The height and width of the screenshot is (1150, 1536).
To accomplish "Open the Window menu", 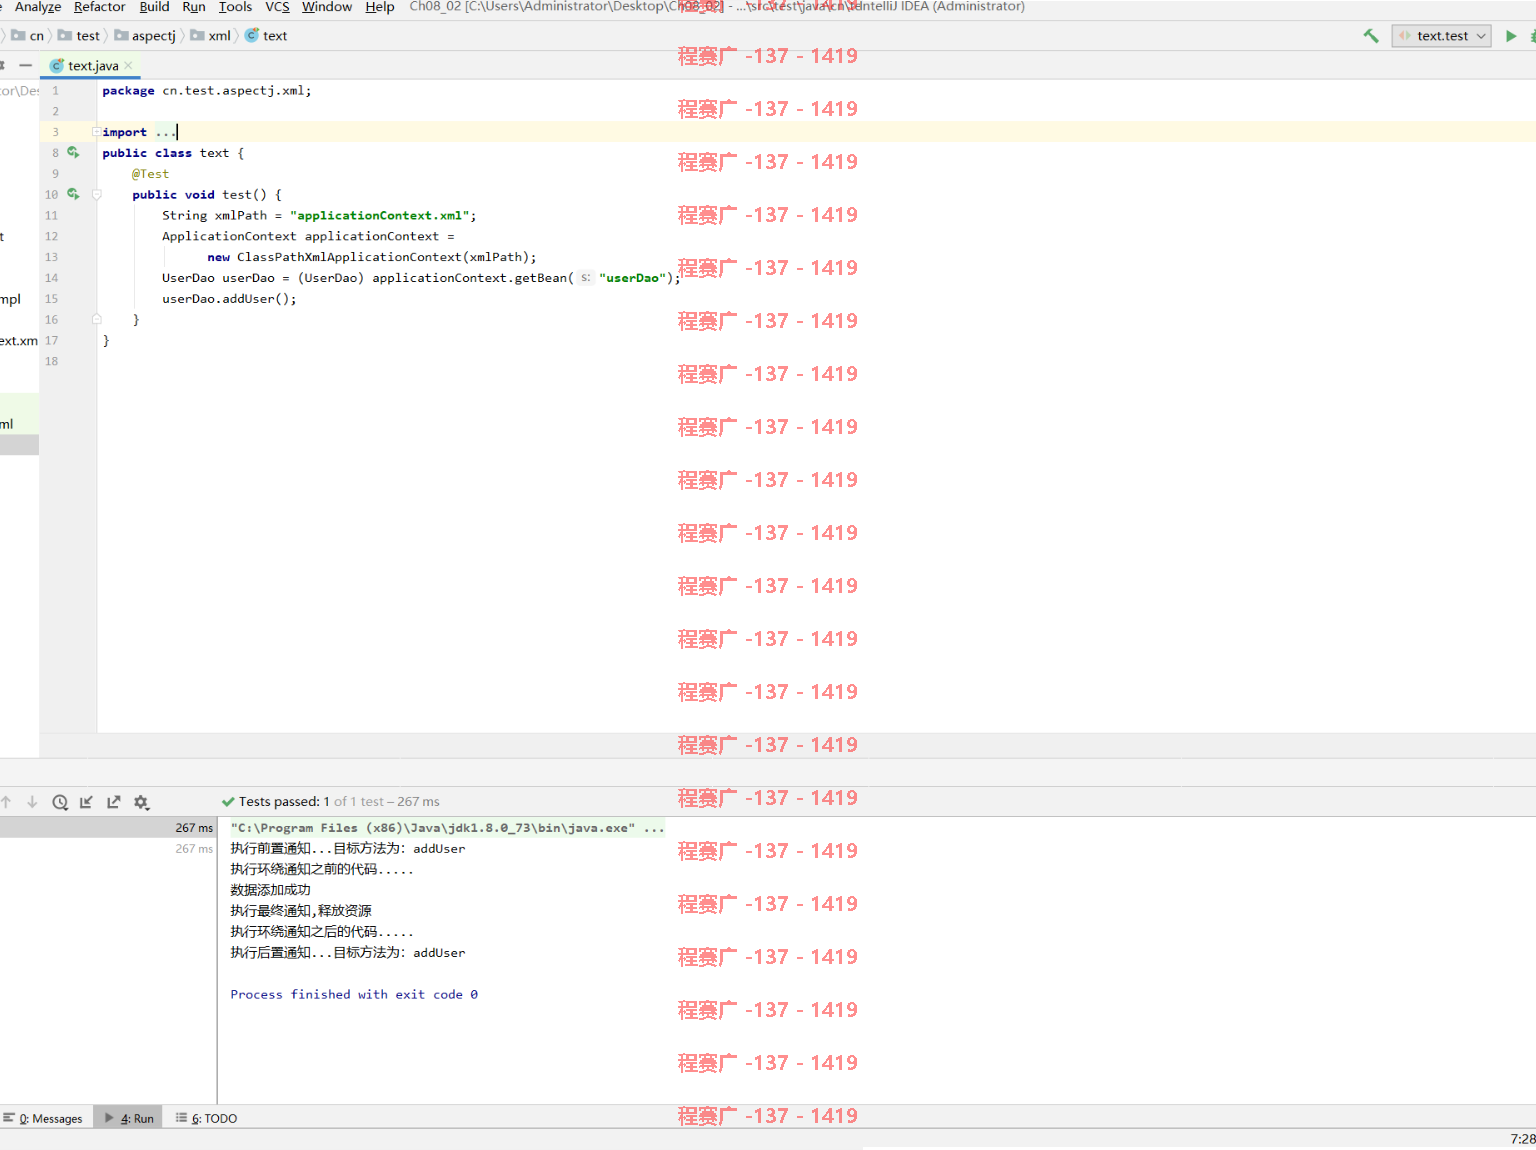I will [327, 7].
